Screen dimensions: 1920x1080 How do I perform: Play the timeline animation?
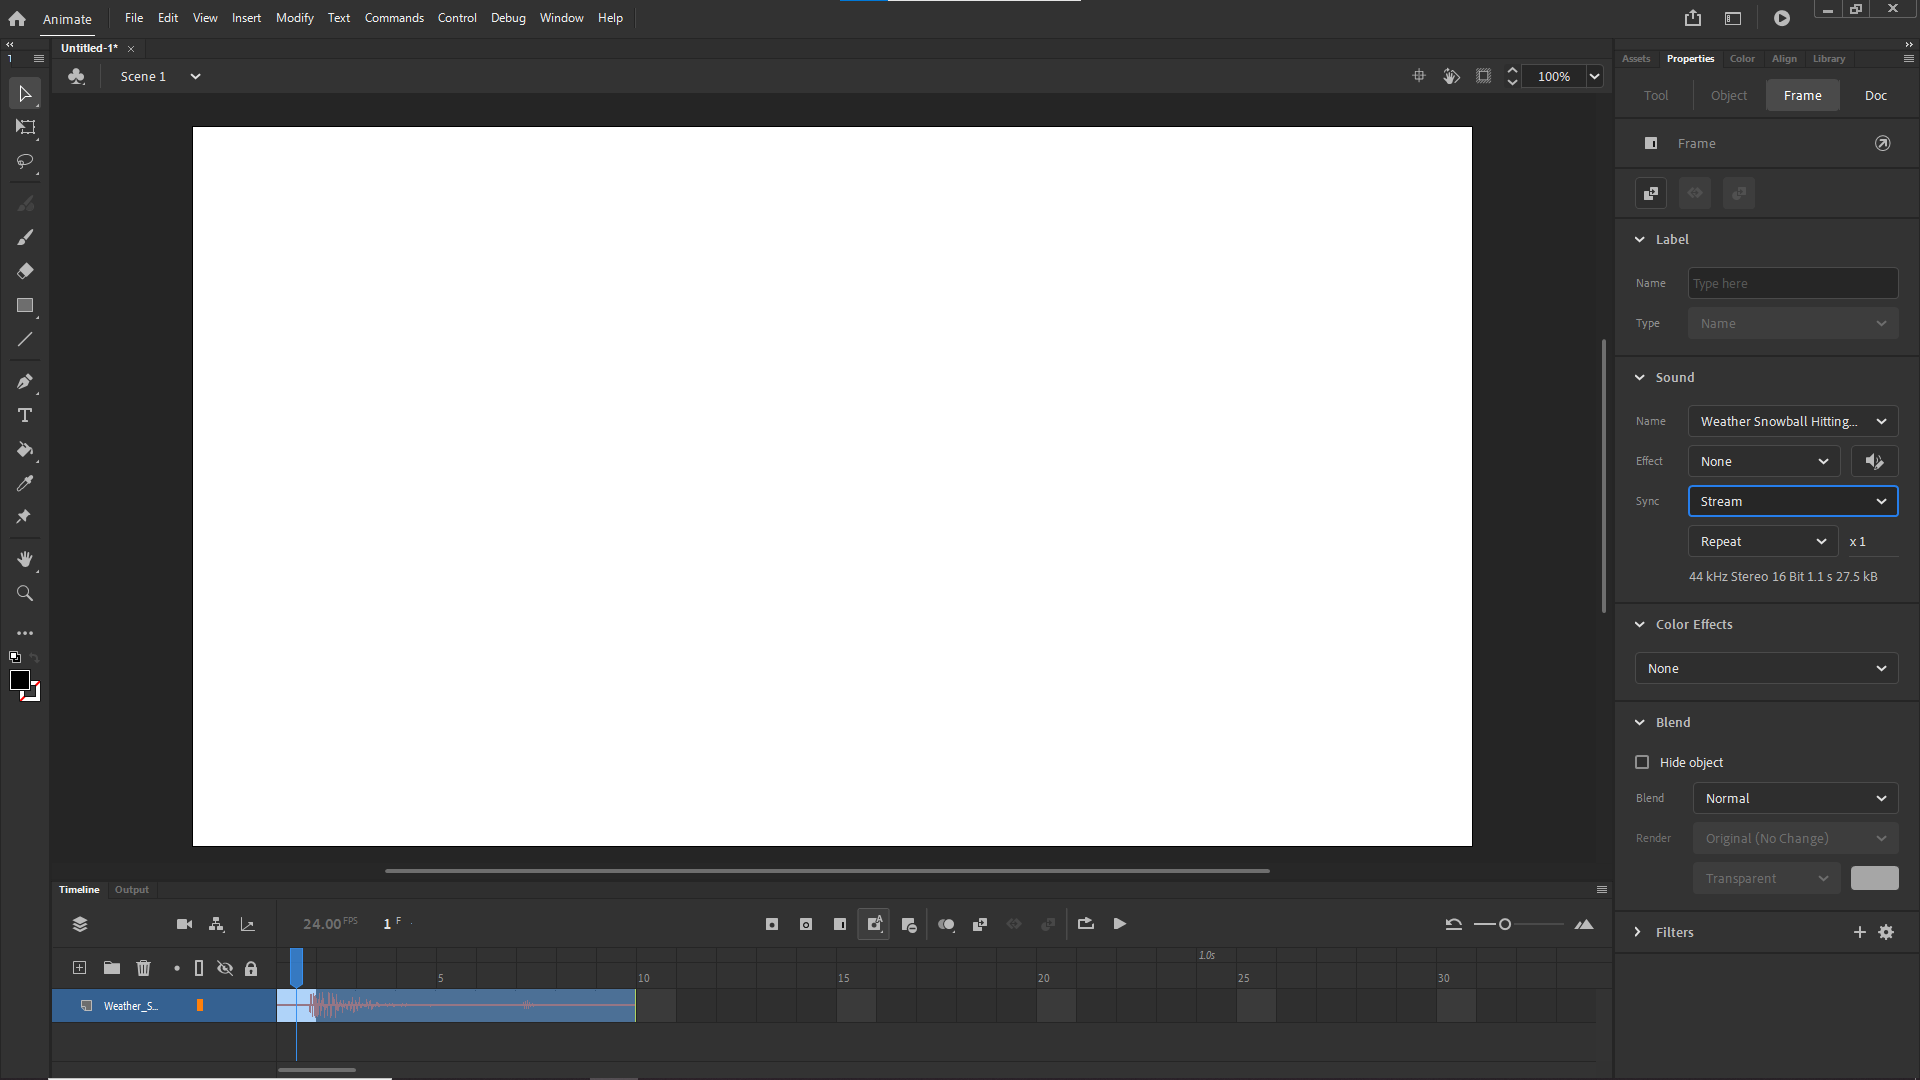pos(1119,923)
